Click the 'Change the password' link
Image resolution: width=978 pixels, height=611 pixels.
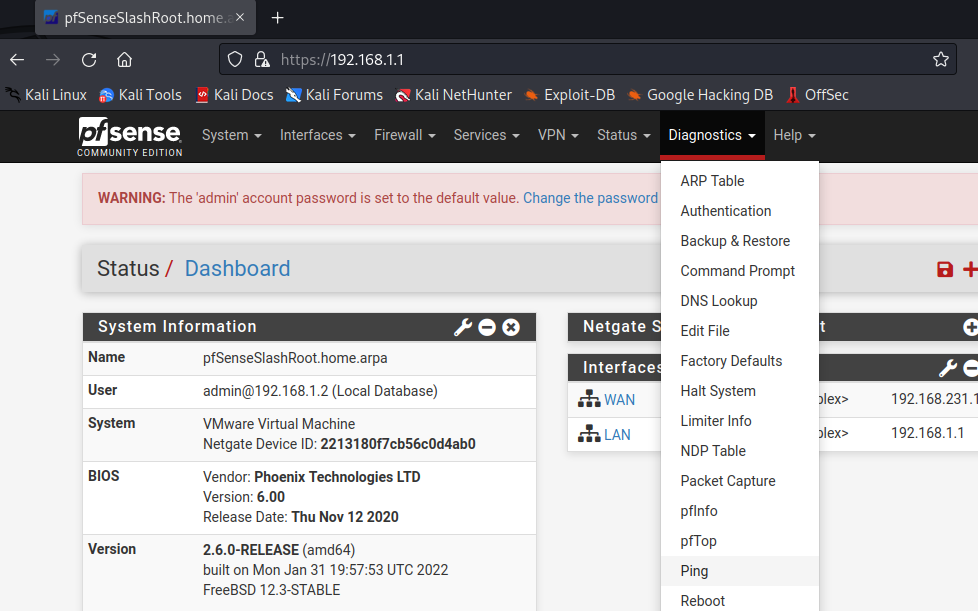tap(590, 198)
